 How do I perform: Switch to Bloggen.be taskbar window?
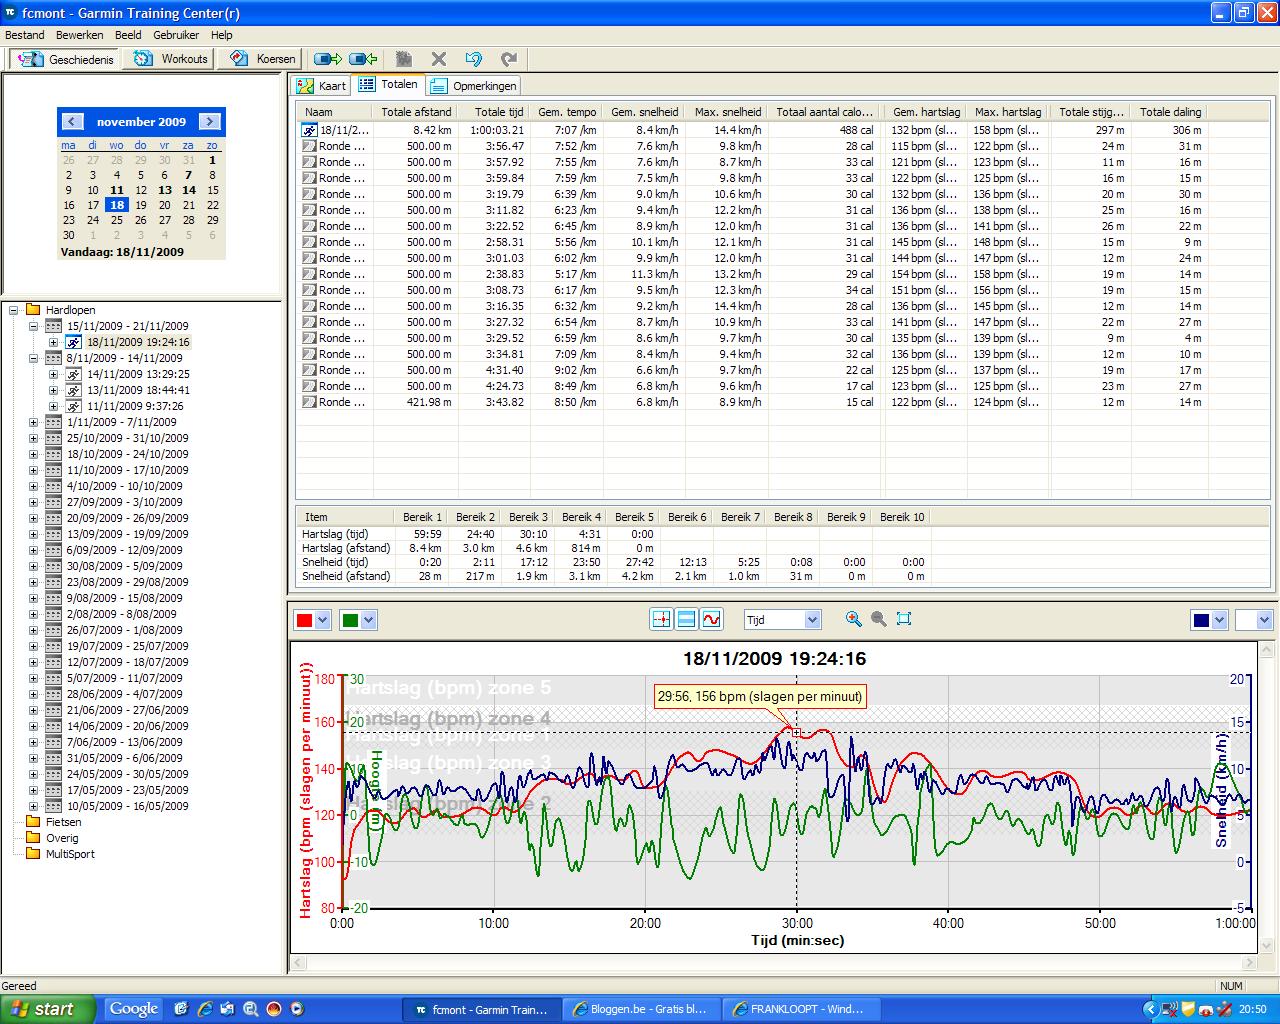point(640,1009)
